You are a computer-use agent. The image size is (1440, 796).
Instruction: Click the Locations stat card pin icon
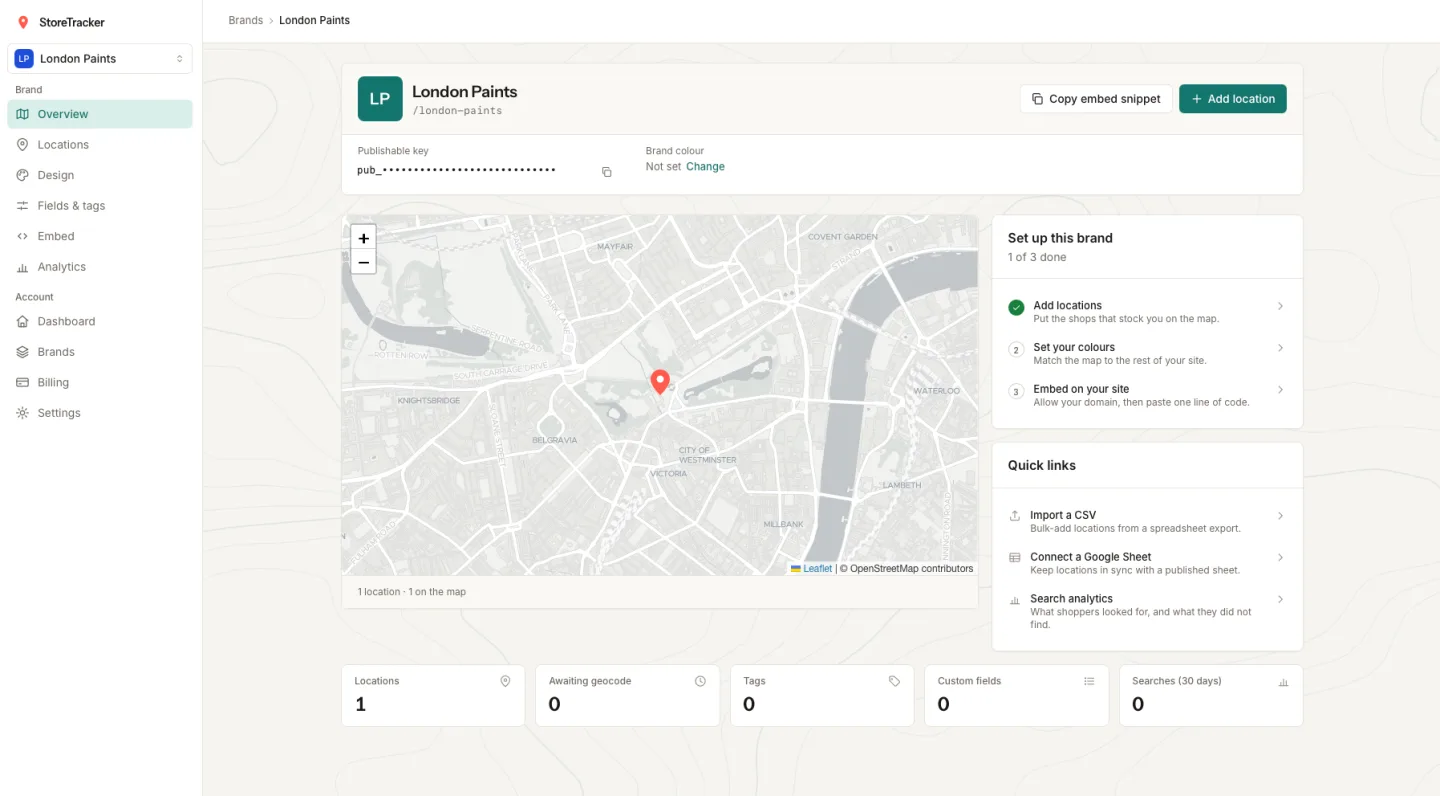tap(505, 681)
